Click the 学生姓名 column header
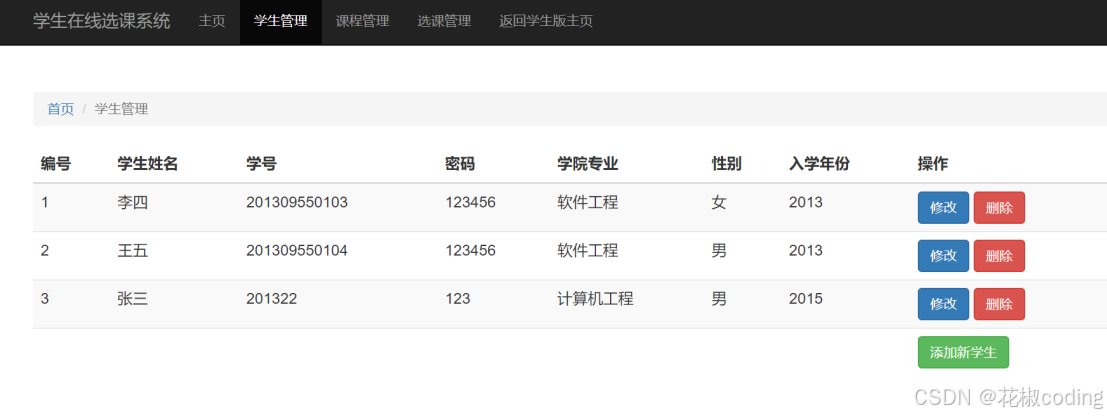This screenshot has height=417, width=1107. pyautogui.click(x=148, y=164)
